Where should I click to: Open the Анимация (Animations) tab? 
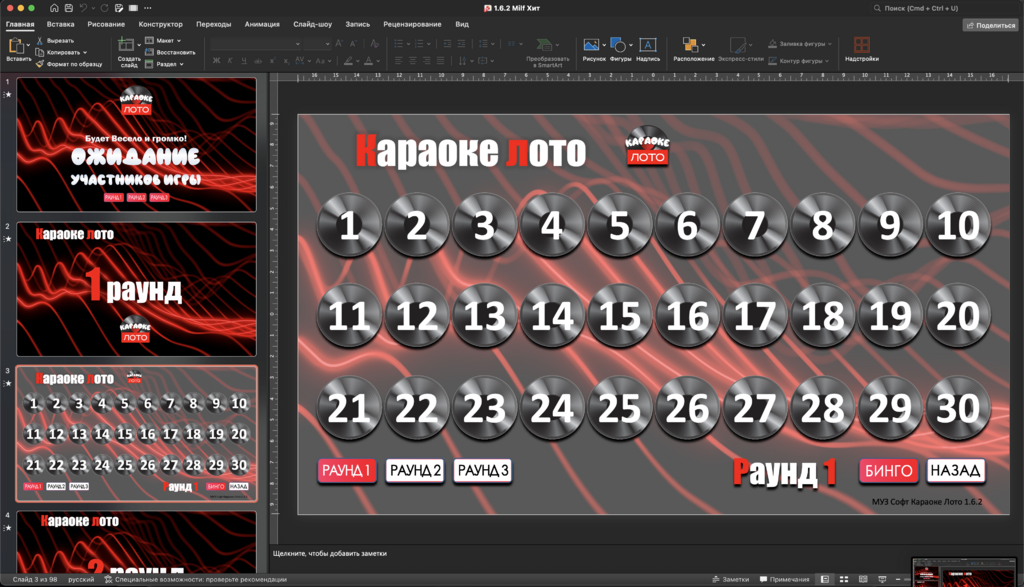click(262, 24)
